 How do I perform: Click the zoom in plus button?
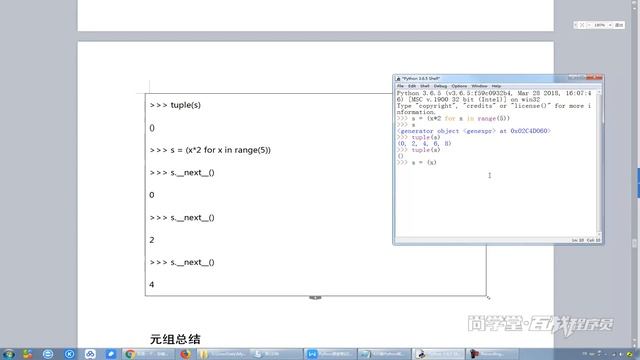610,25
